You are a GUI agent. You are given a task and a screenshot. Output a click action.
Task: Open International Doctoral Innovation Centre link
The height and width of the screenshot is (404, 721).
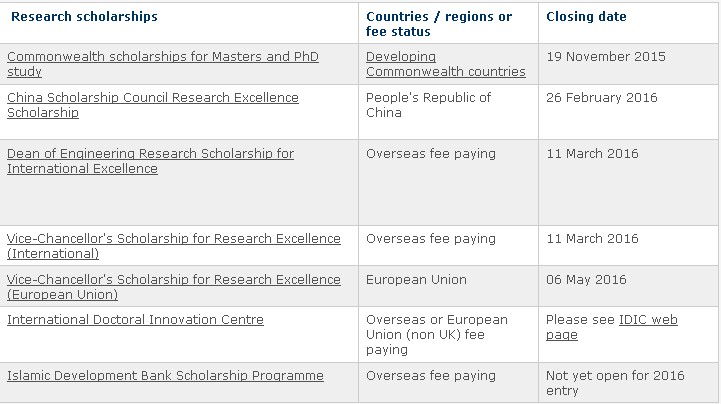[135, 319]
